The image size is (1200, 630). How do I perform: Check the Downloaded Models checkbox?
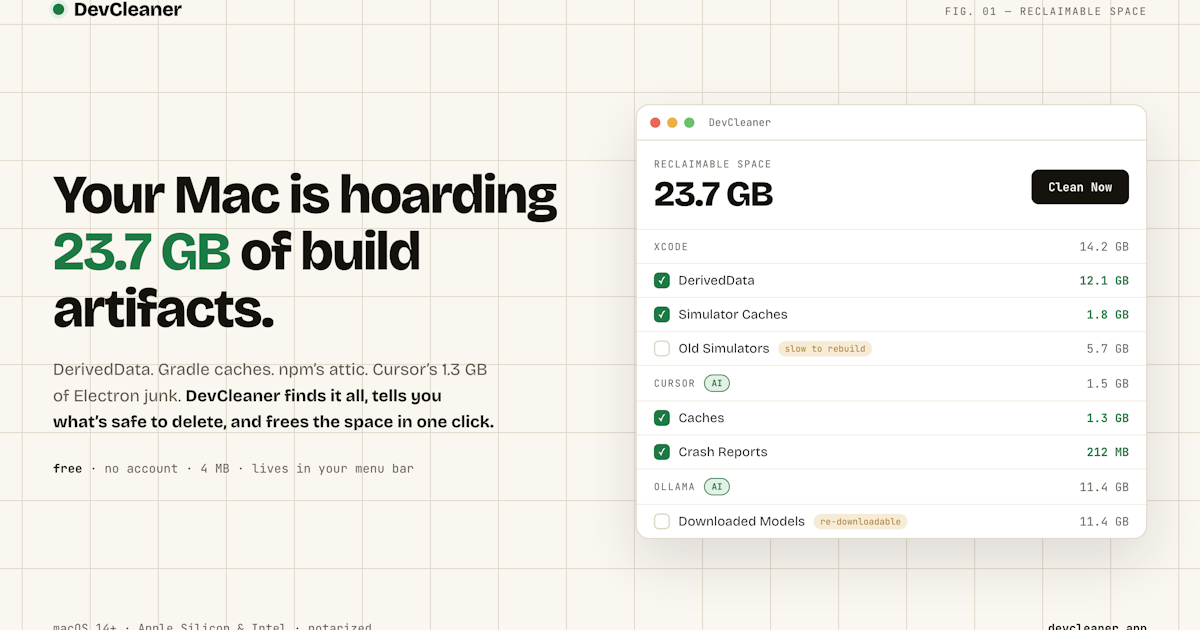662,521
